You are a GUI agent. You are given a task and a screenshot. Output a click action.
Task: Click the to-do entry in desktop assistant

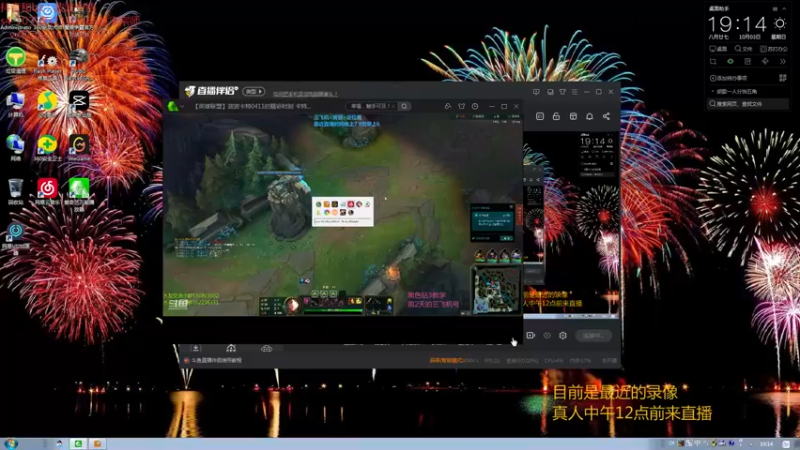[735, 91]
